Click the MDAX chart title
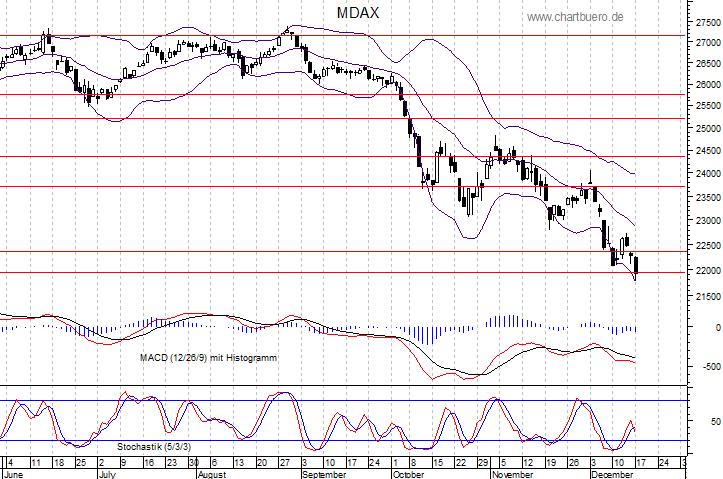The image size is (723, 479). point(357,12)
